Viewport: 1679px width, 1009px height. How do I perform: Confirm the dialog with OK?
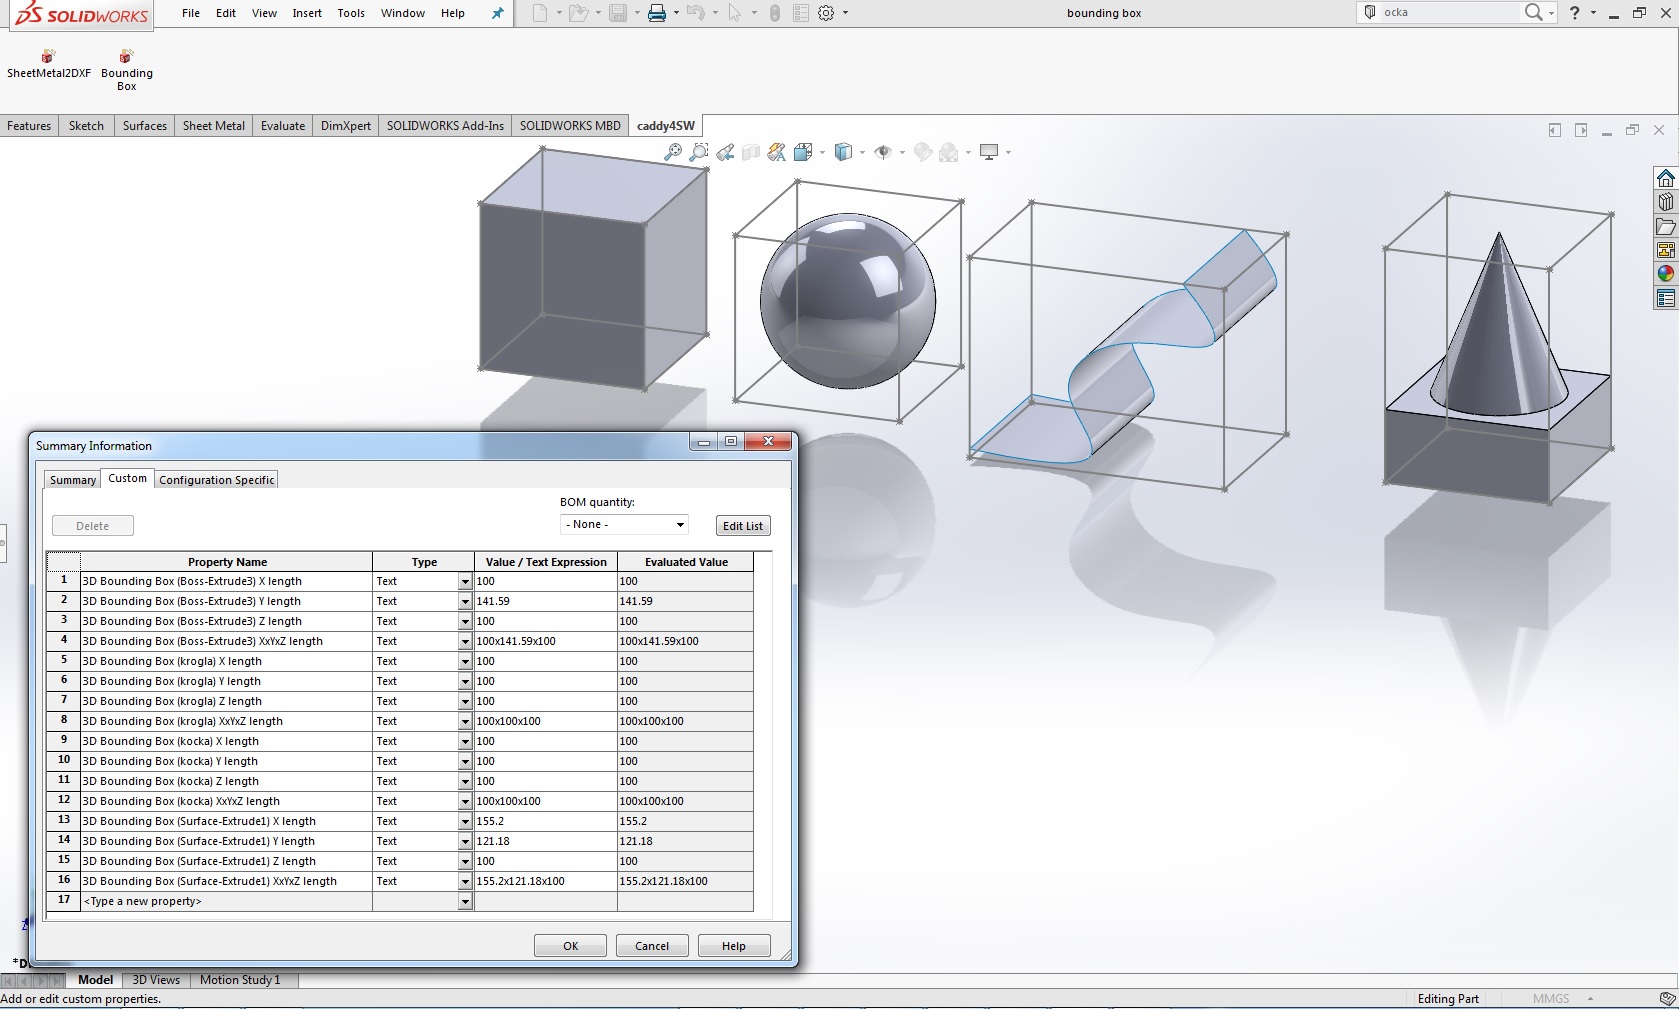click(570, 946)
